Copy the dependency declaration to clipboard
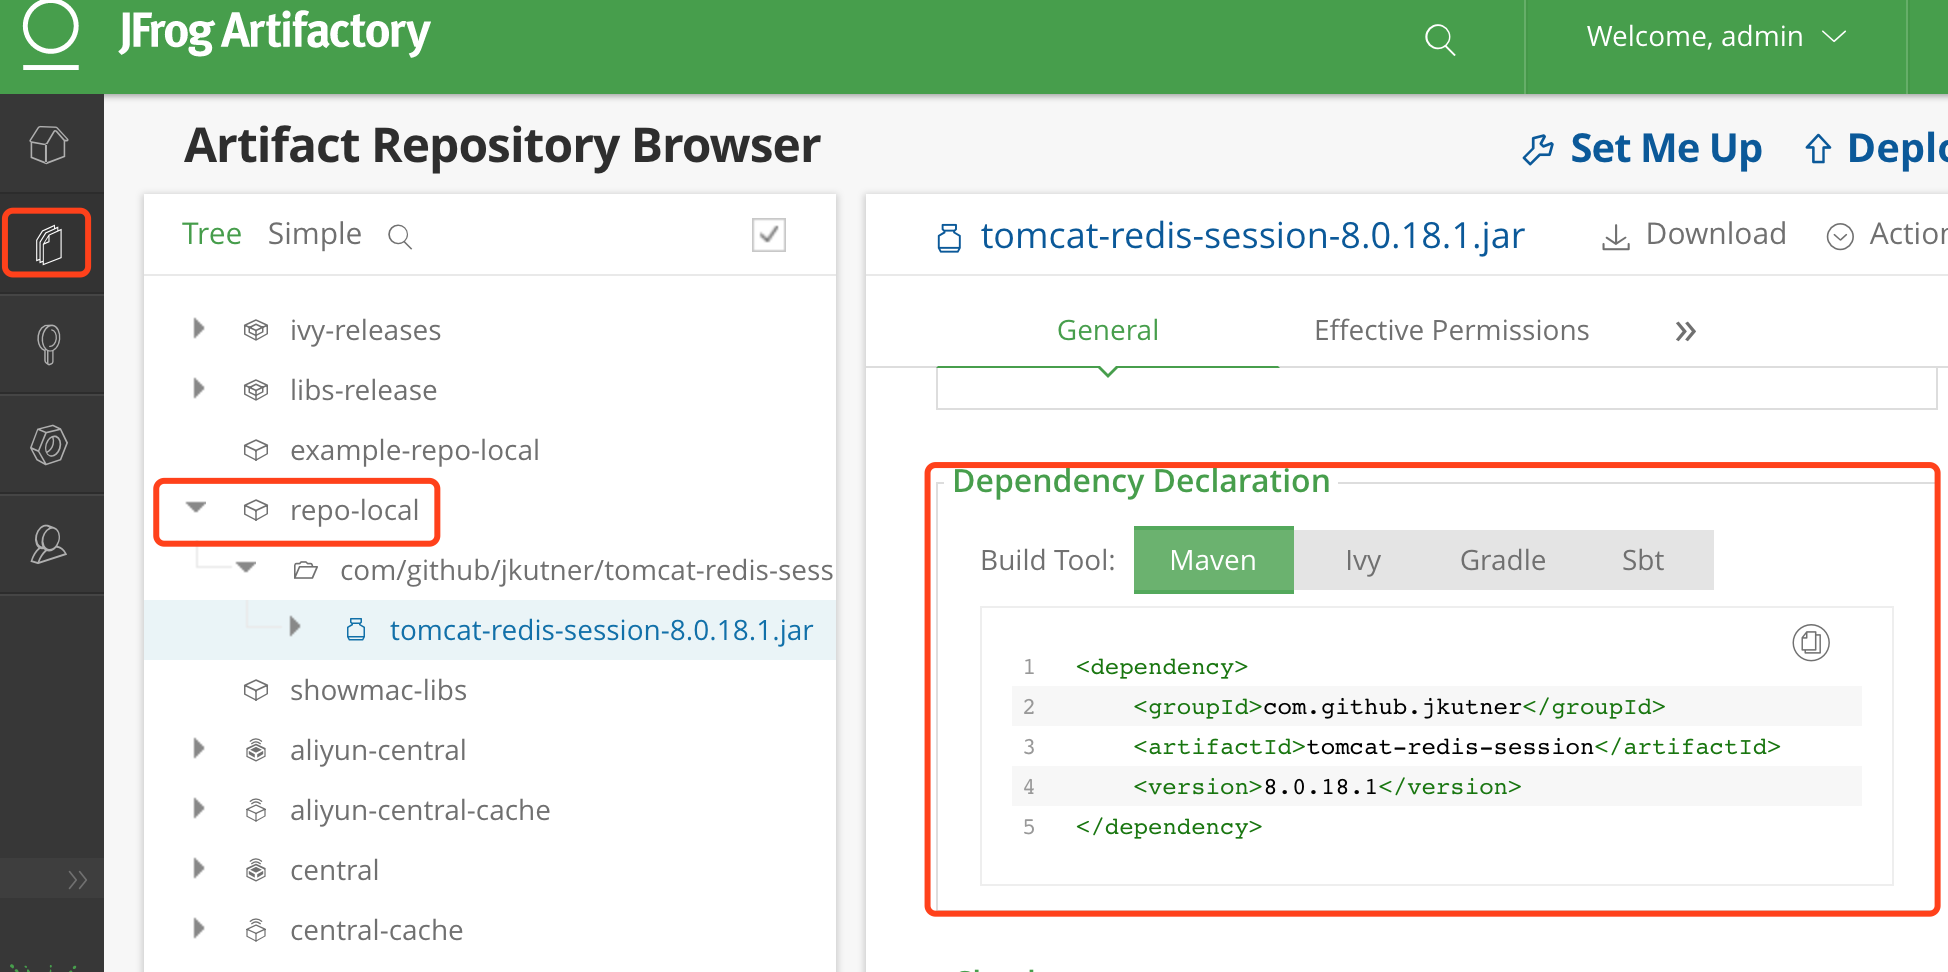Image resolution: width=1948 pixels, height=972 pixels. click(1810, 642)
